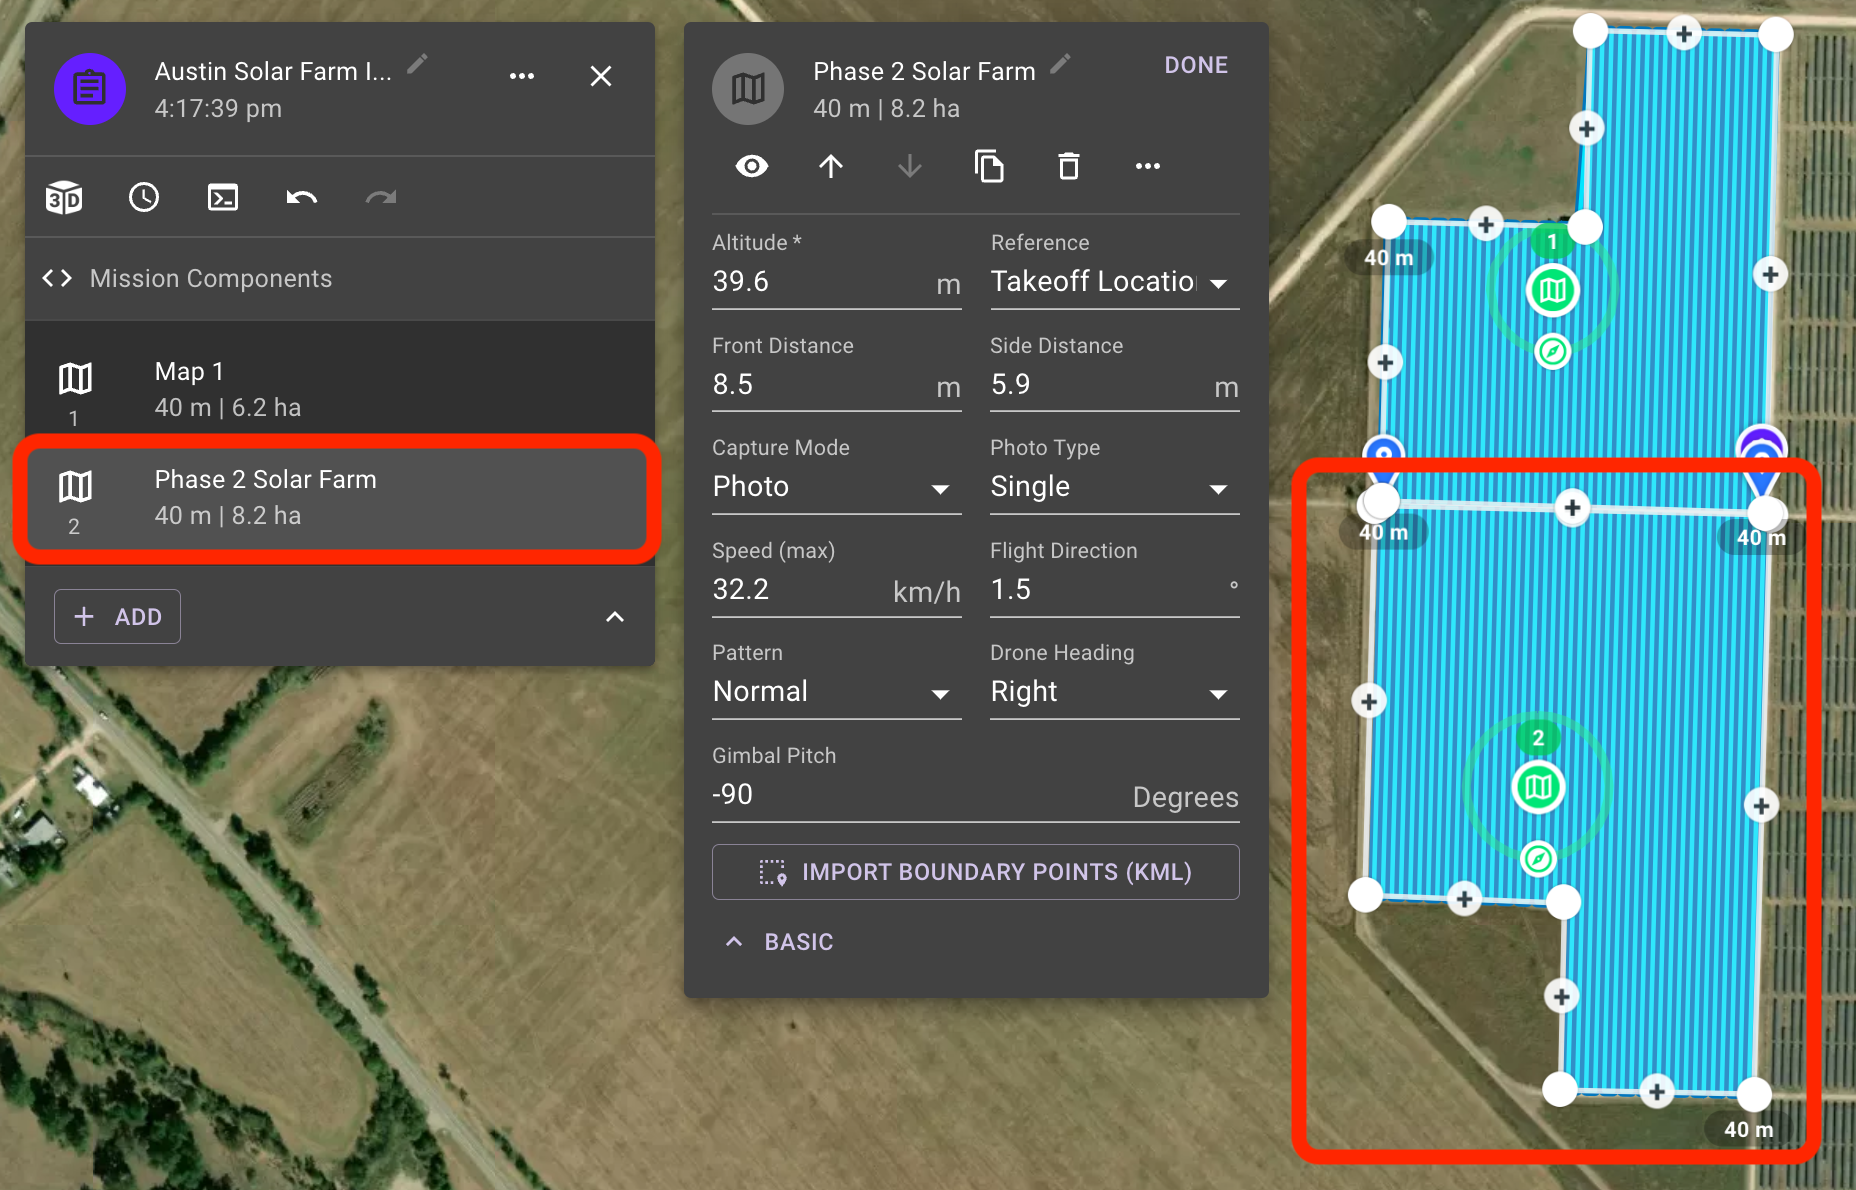Undo the last mission change
The height and width of the screenshot is (1190, 1856).
click(x=301, y=197)
